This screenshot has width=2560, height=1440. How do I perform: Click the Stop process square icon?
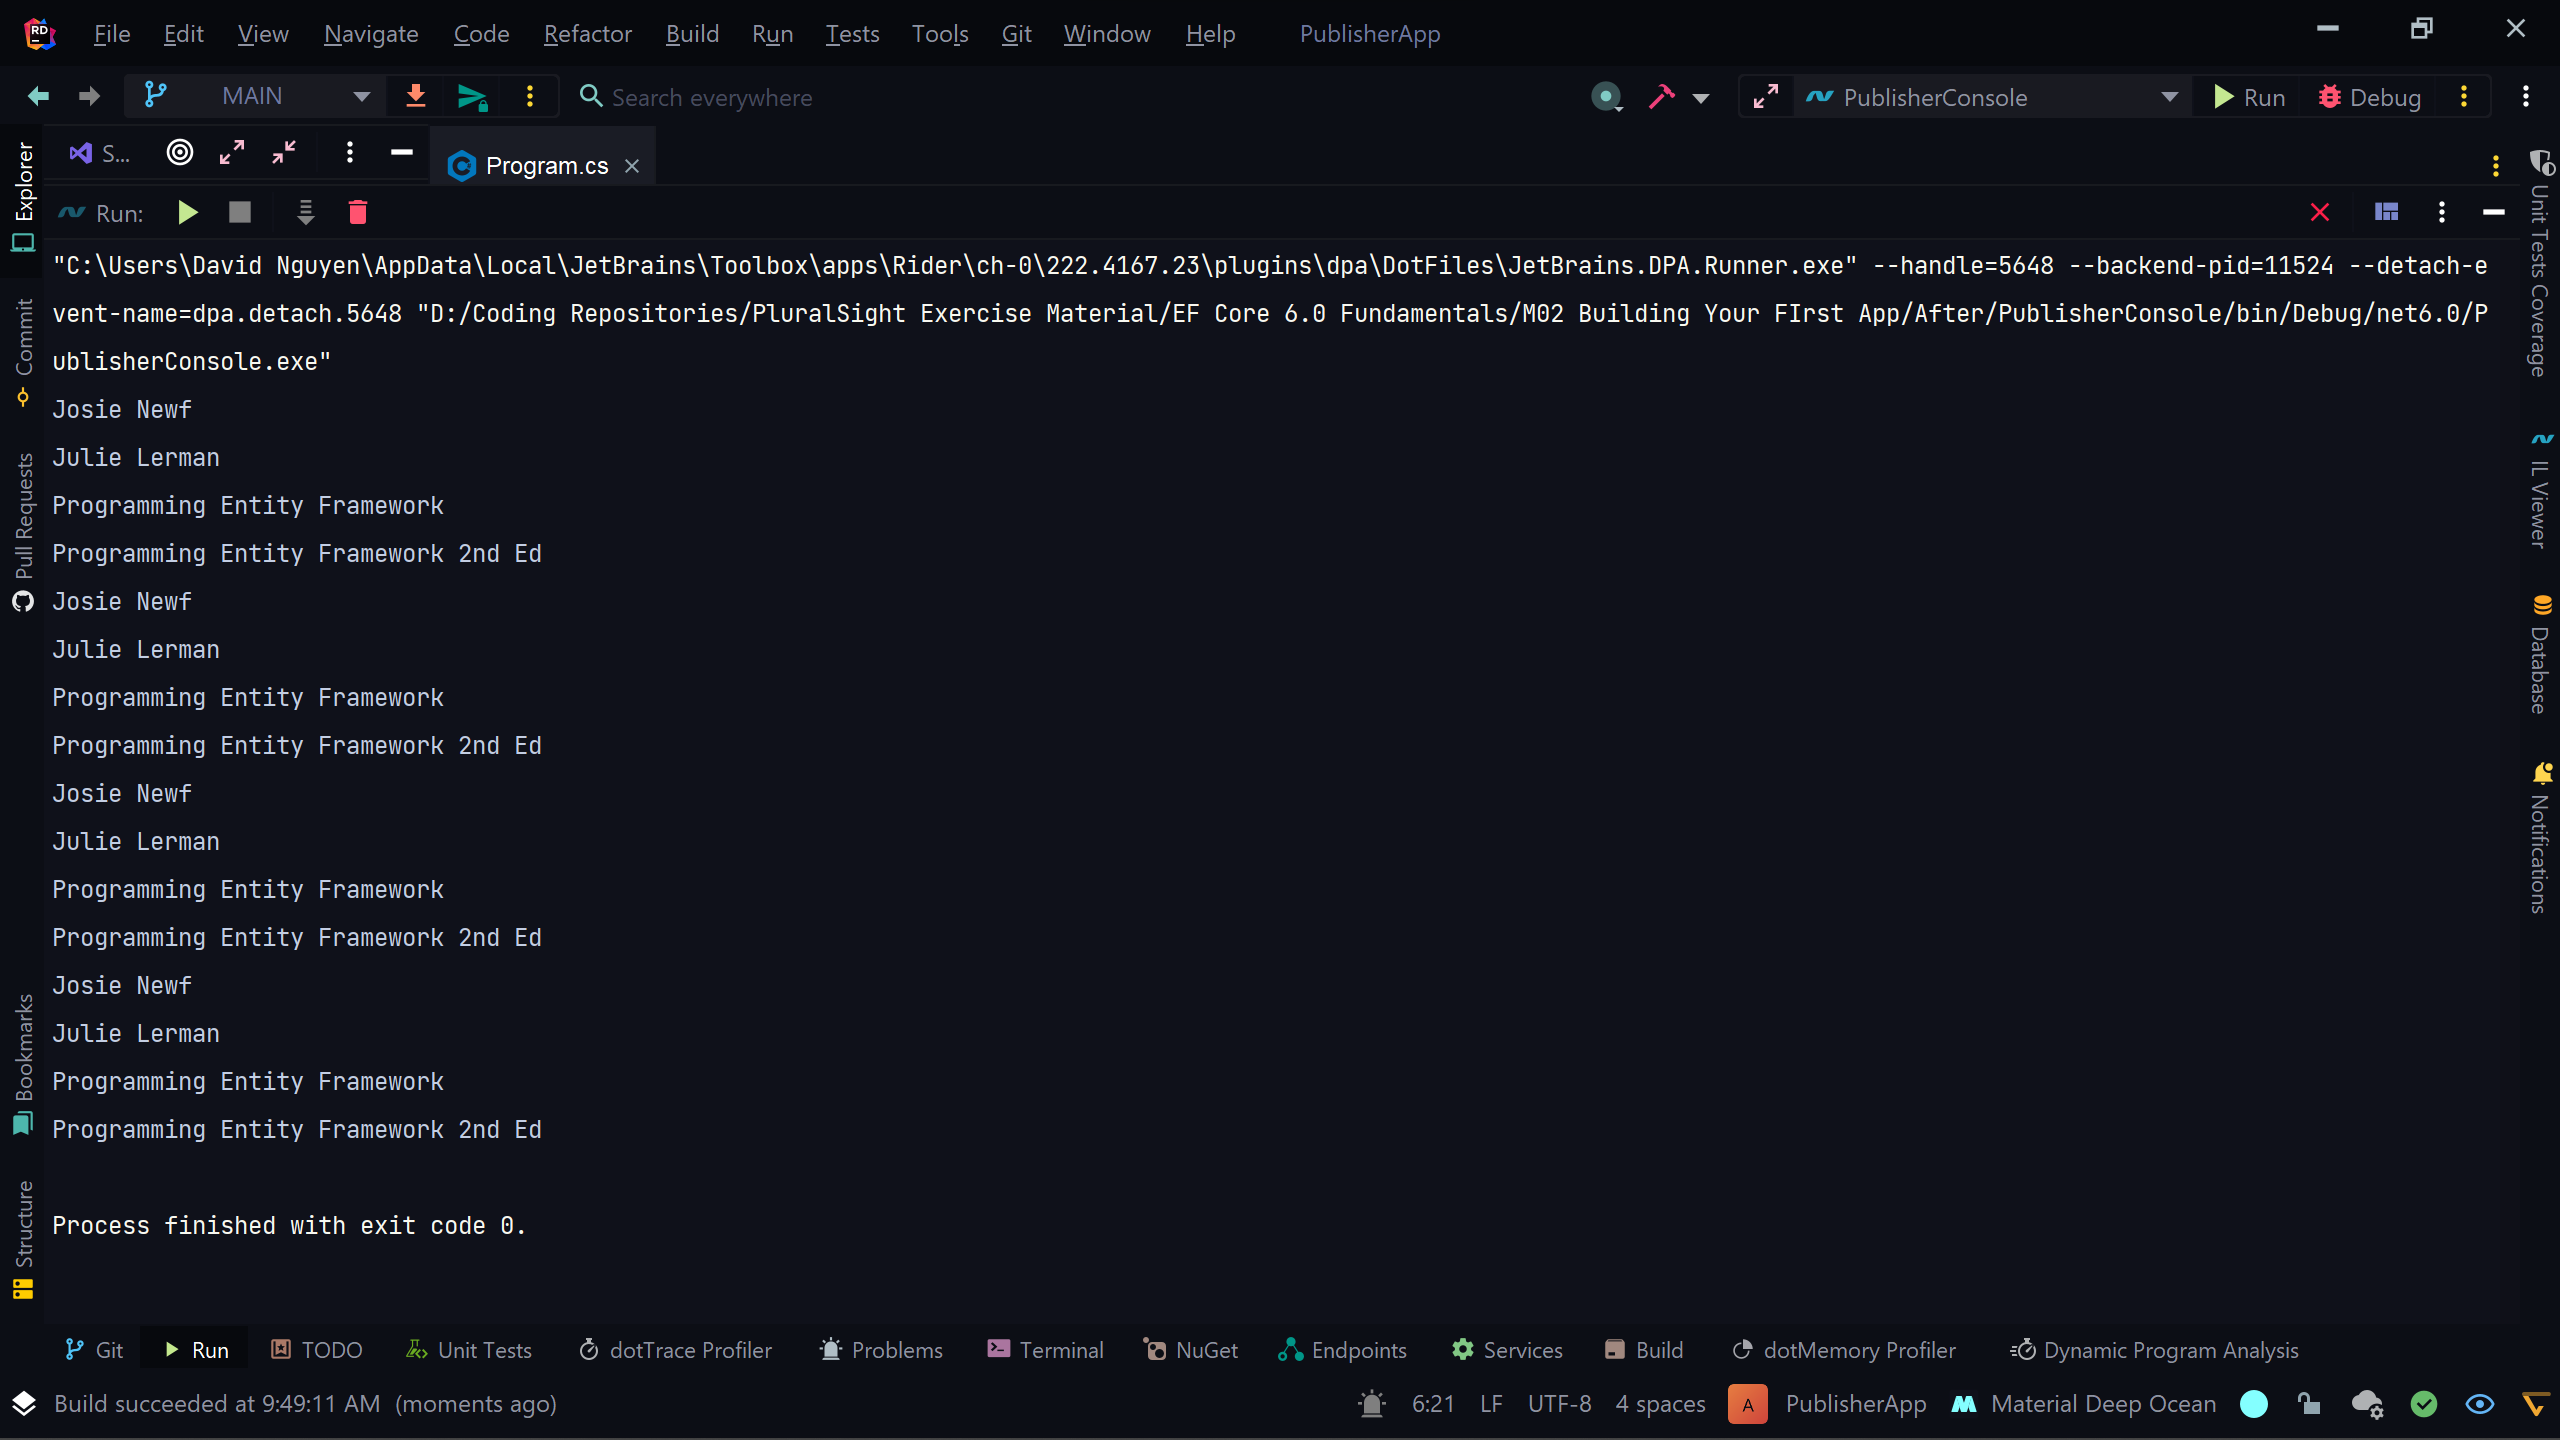240,212
